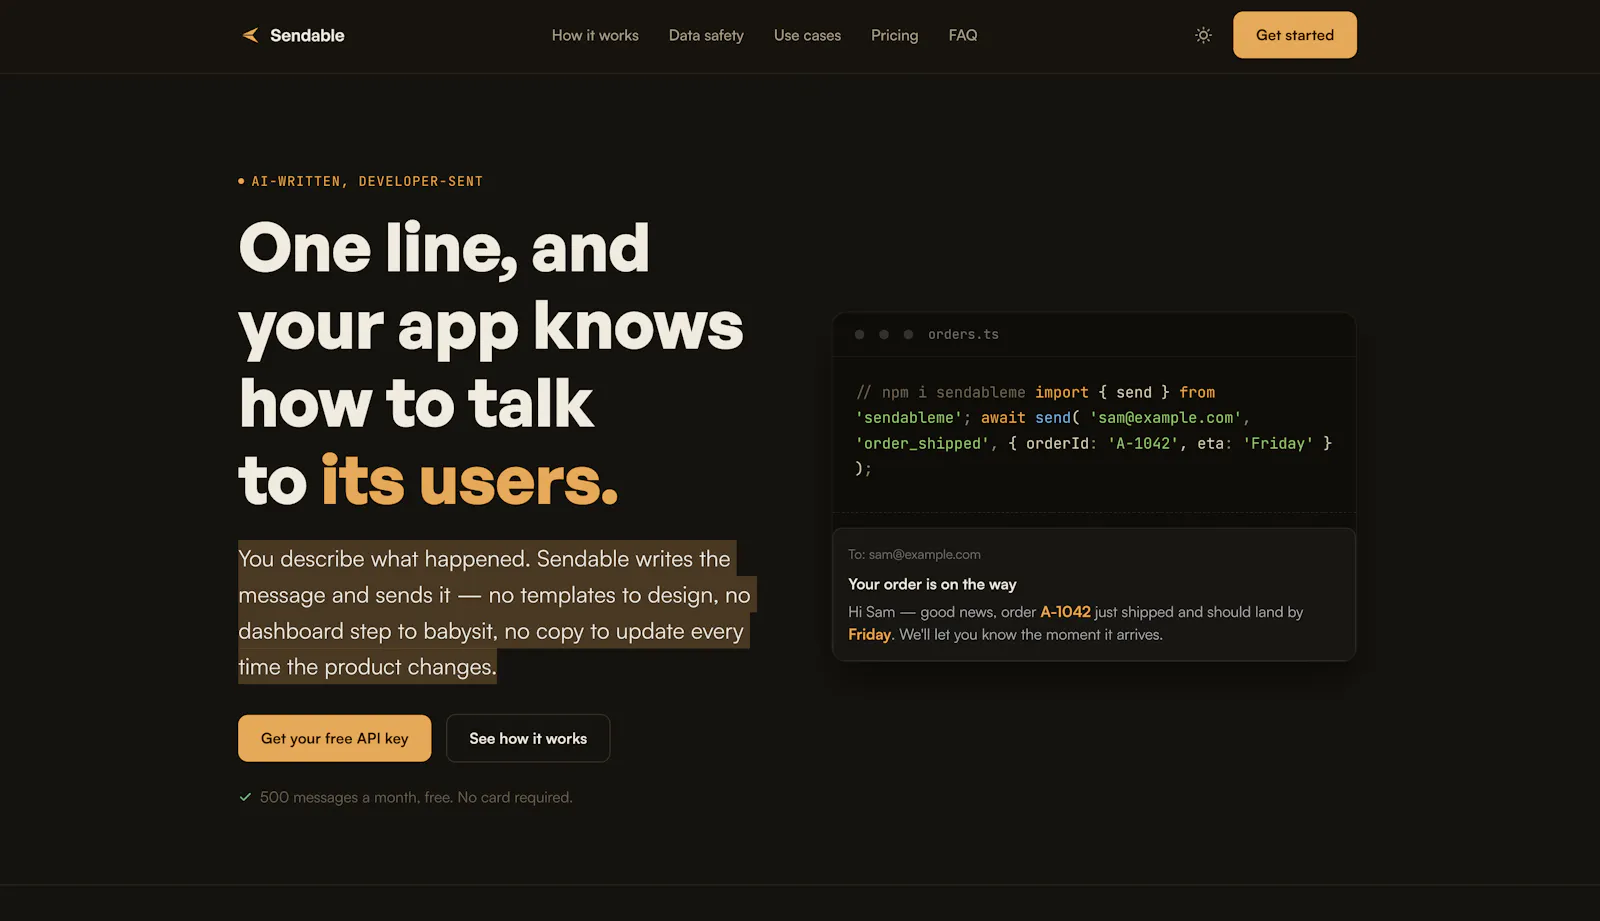
Task: Navigate to Pricing
Action: [894, 35]
